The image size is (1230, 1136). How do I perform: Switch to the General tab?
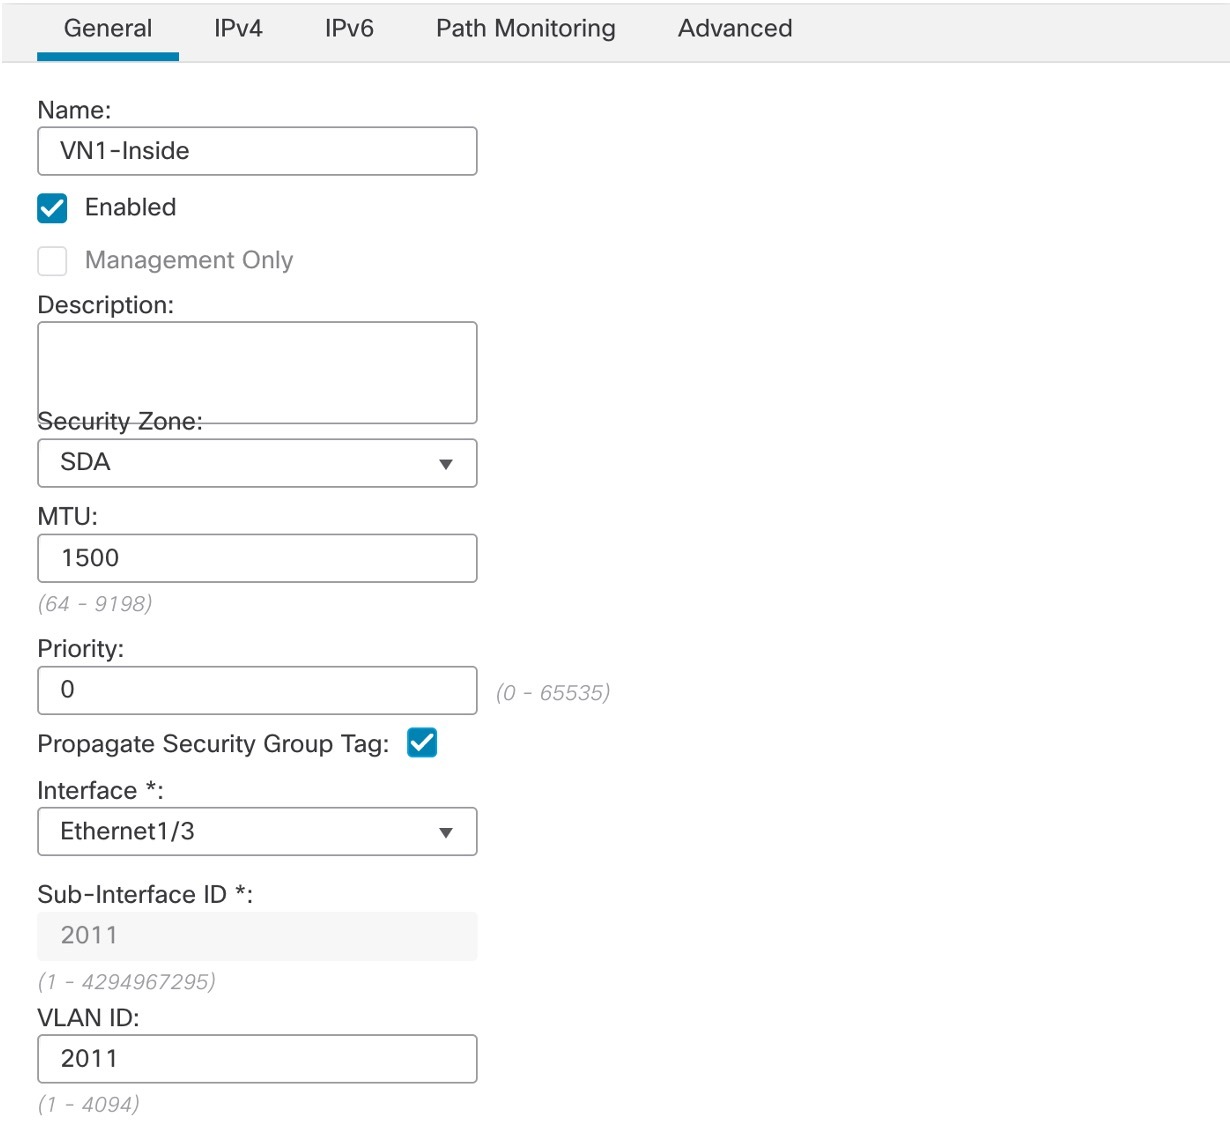107,28
